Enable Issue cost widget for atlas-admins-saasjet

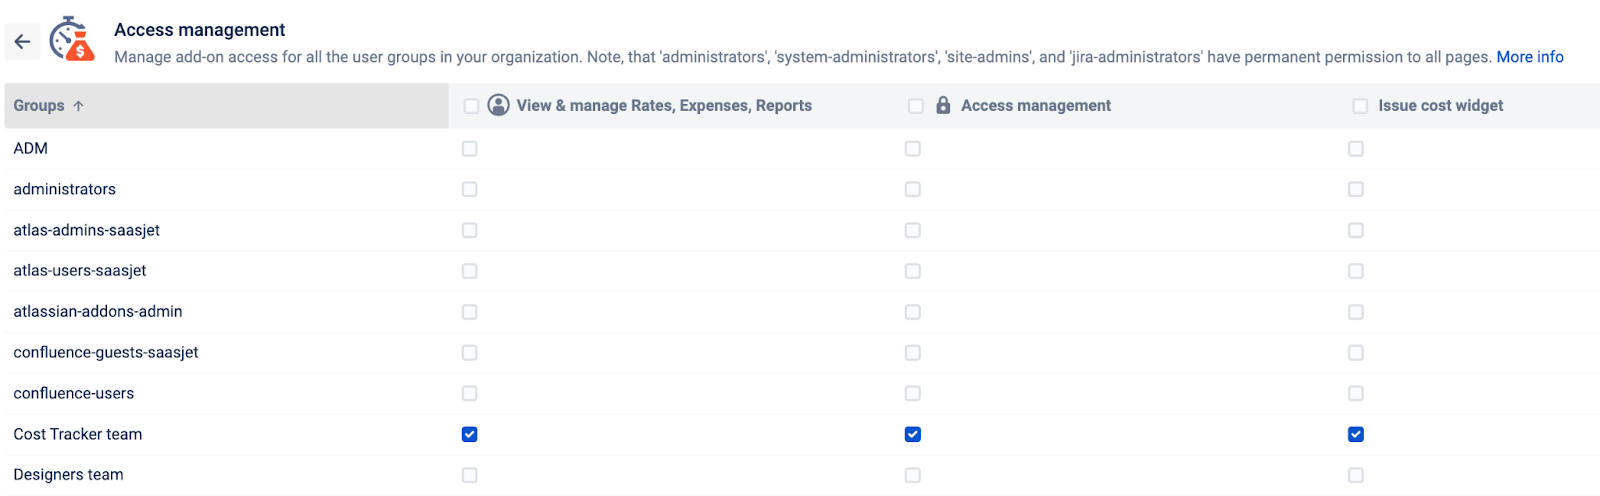click(x=1356, y=231)
